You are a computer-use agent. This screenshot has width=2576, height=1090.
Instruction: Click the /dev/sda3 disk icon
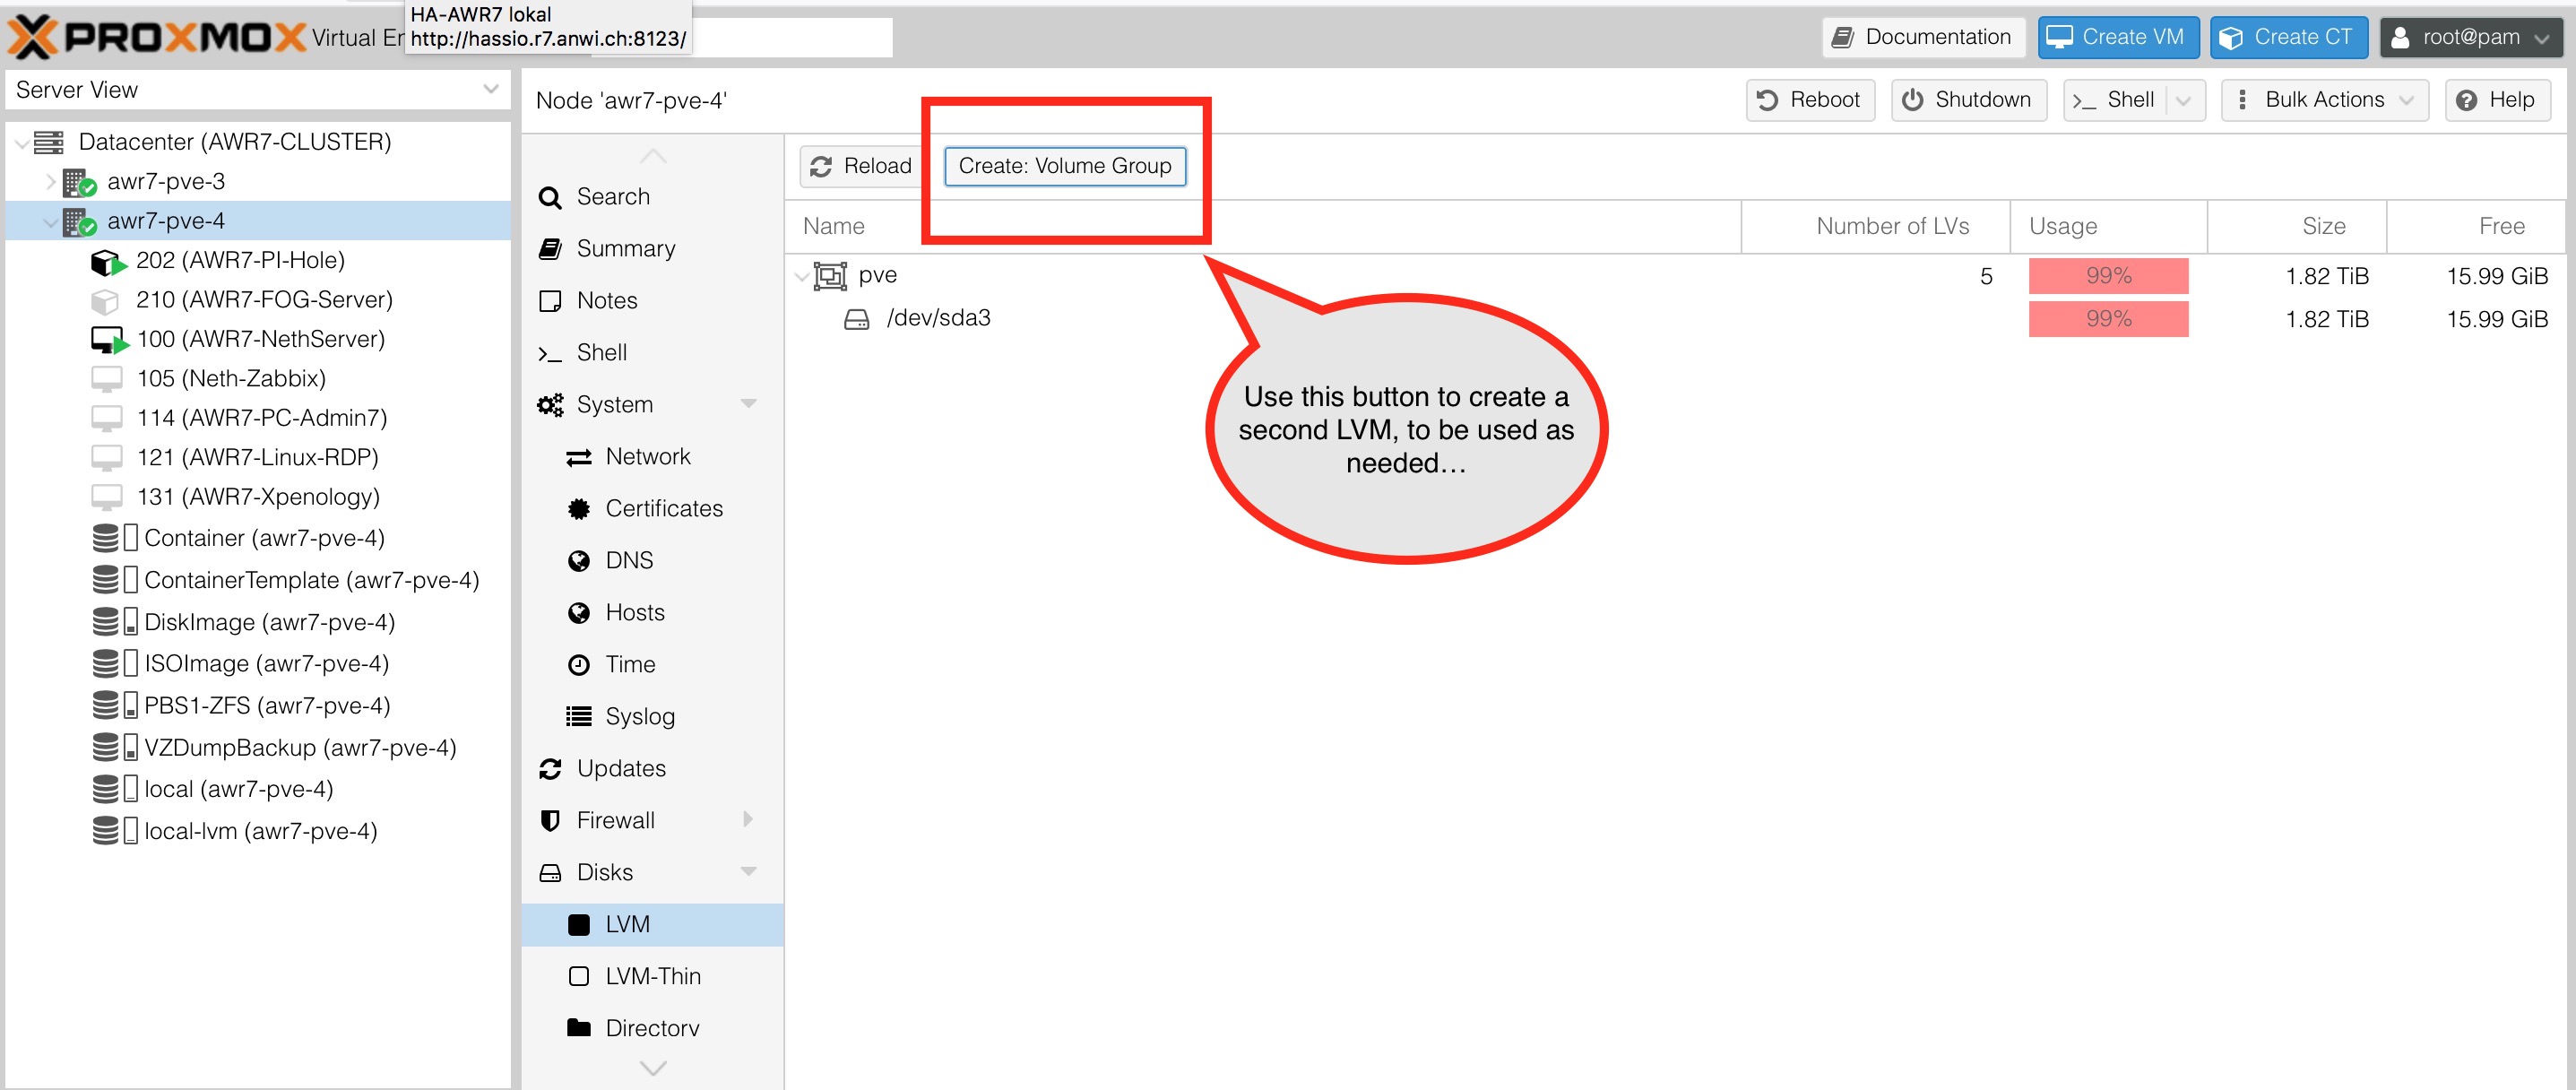click(x=857, y=319)
